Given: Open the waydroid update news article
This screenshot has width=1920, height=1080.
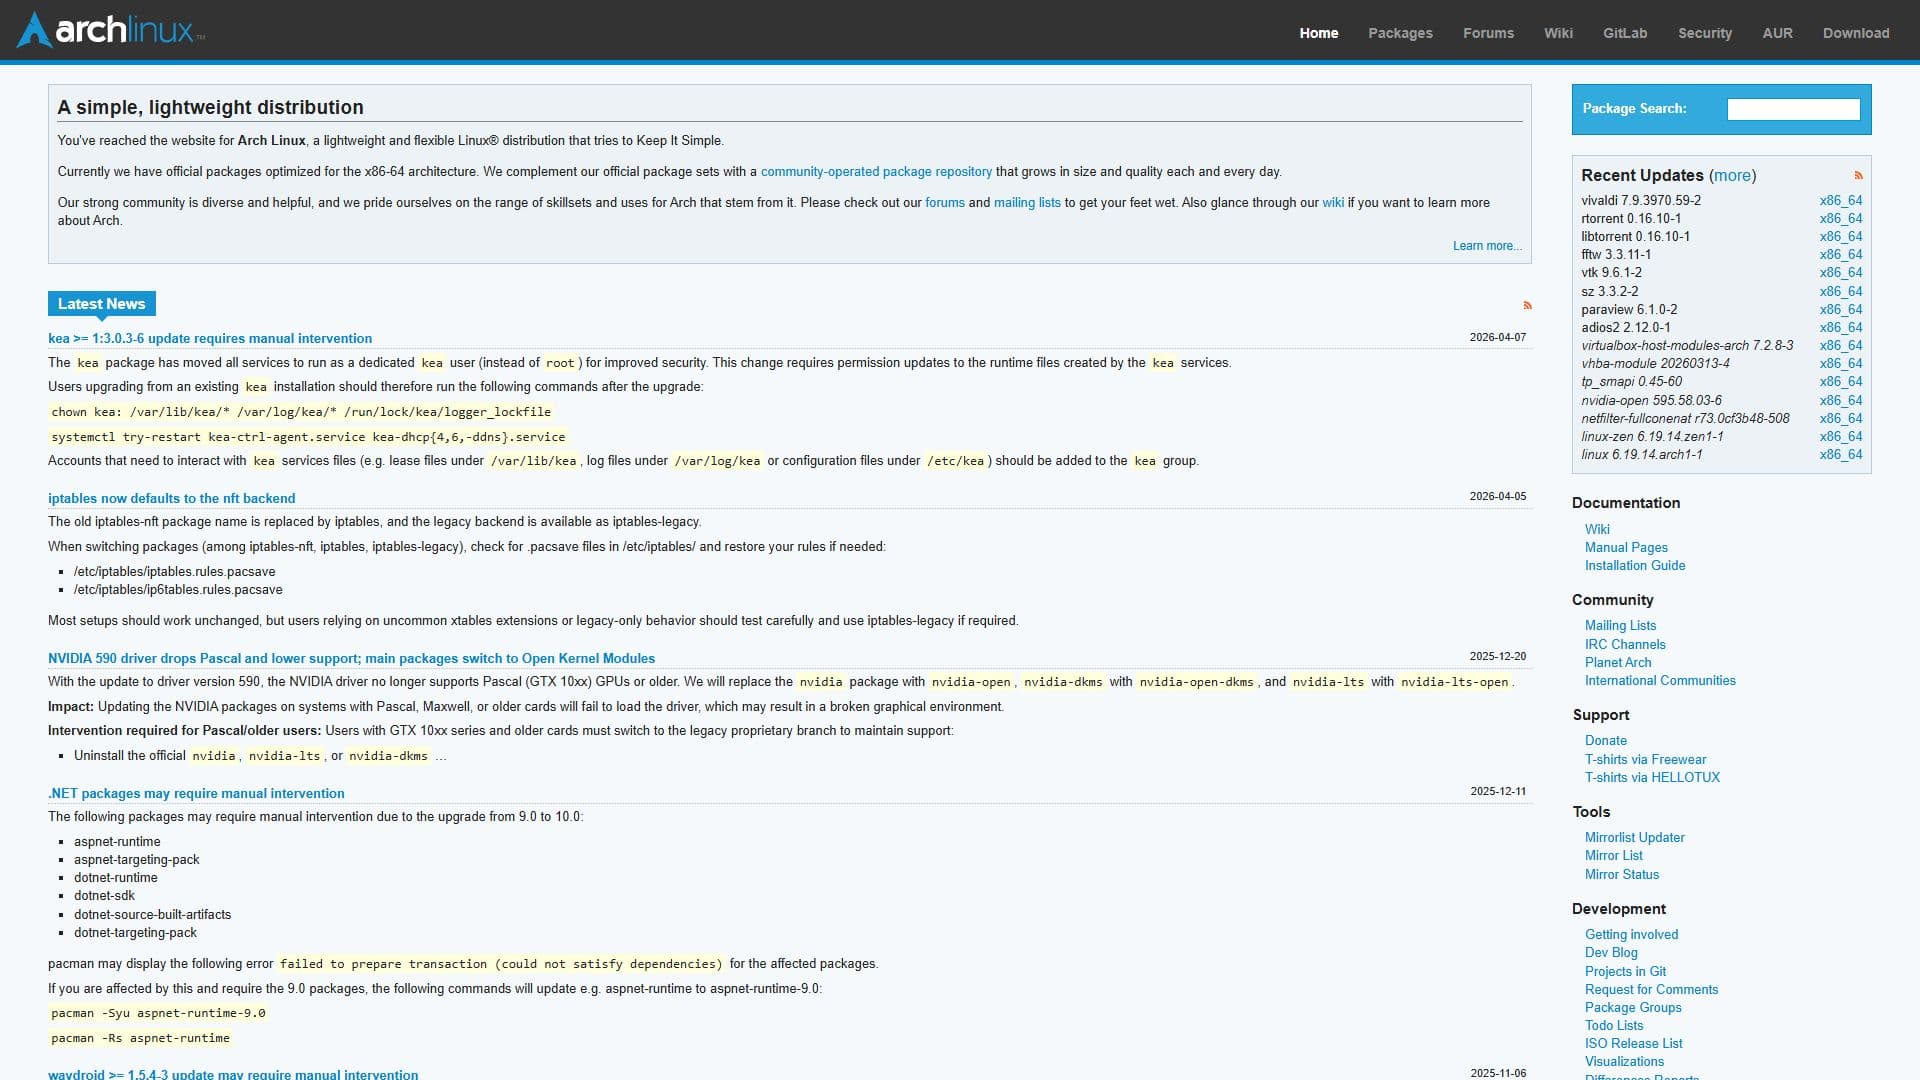Looking at the screenshot, I should pos(233,1074).
